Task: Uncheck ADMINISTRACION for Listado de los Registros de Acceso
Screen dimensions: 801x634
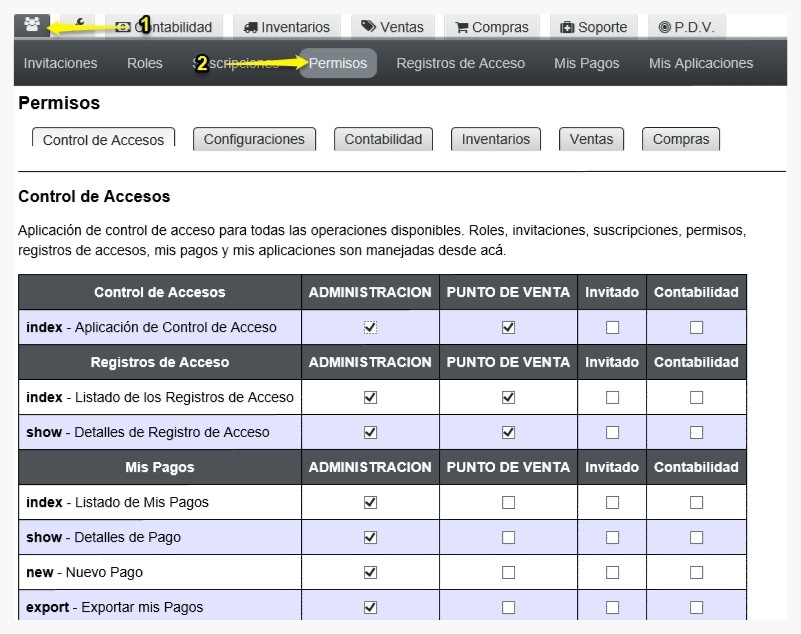Action: point(370,397)
